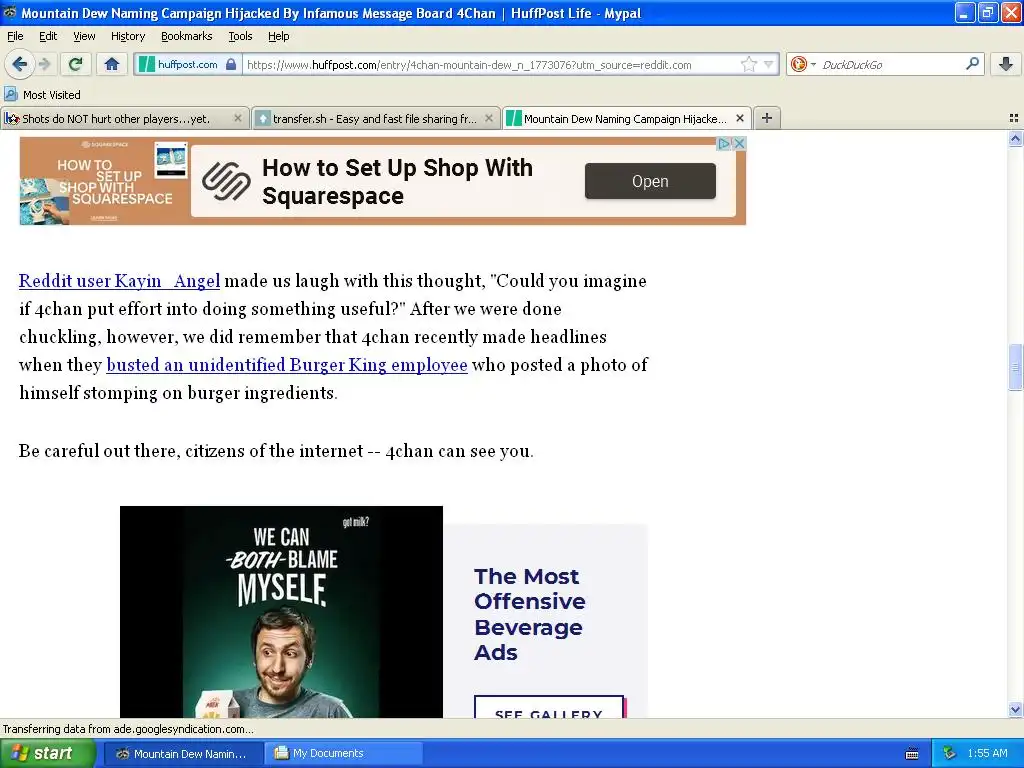Follow 'busted an unidentified Burger King employee' link
The image size is (1024, 768).
287,364
